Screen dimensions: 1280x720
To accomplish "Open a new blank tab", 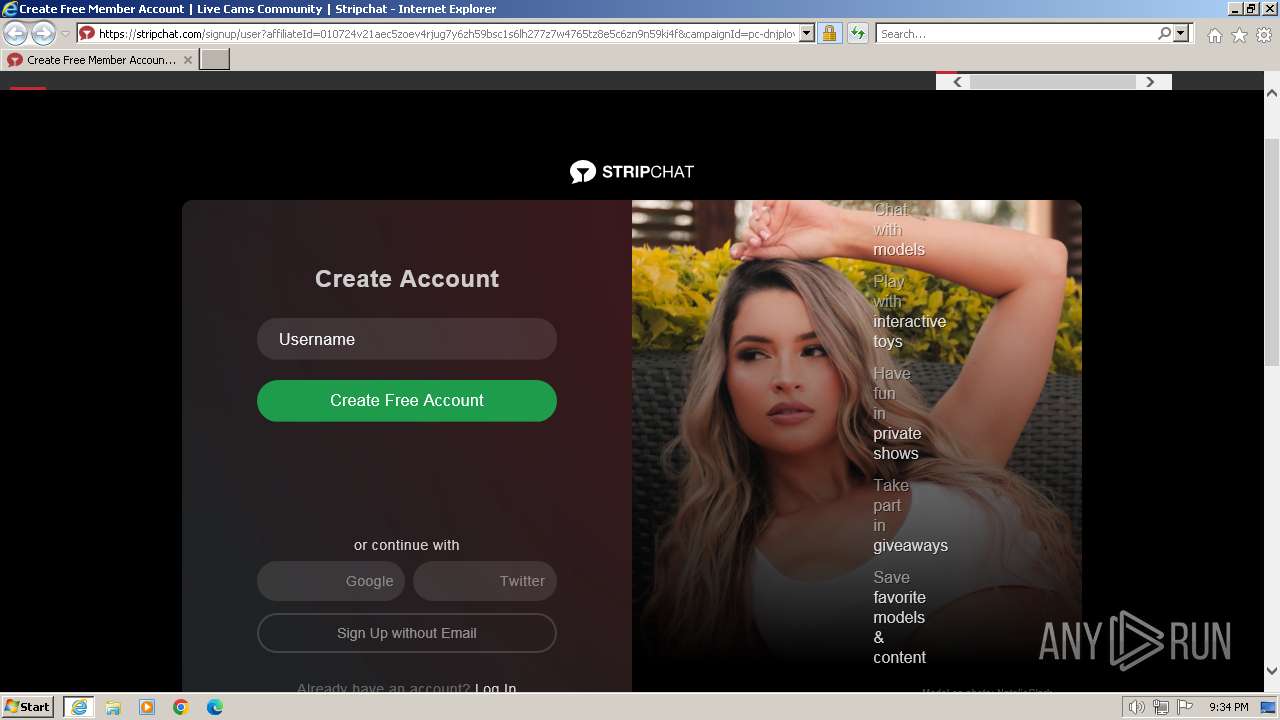I will tap(215, 60).
